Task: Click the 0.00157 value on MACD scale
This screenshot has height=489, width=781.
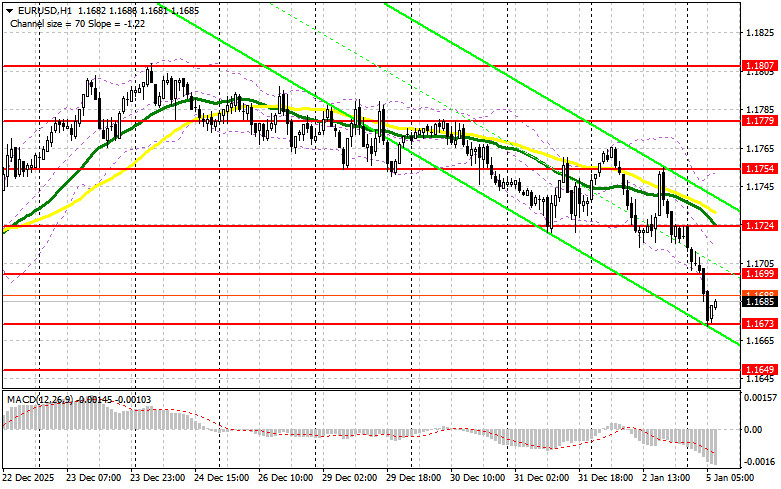Action: tap(757, 398)
